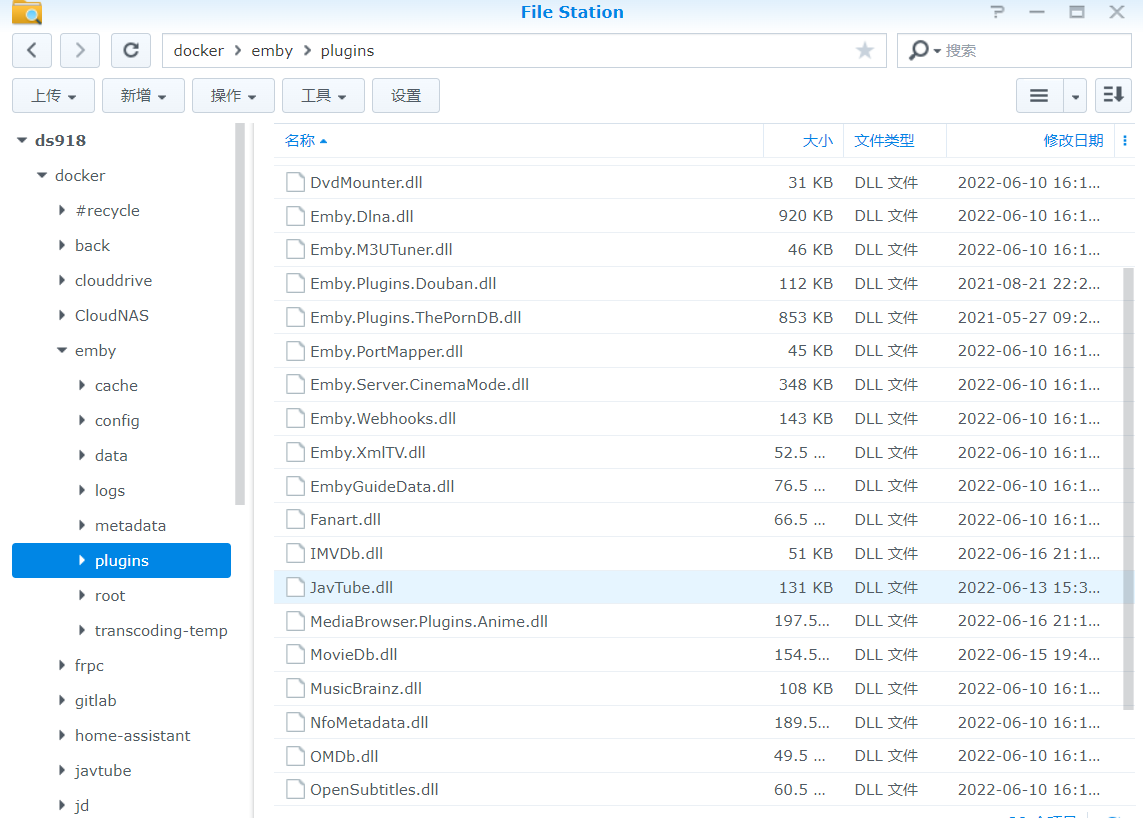The width and height of the screenshot is (1143, 818).
Task: Expand the home-assistant folder node
Action: (x=62, y=735)
